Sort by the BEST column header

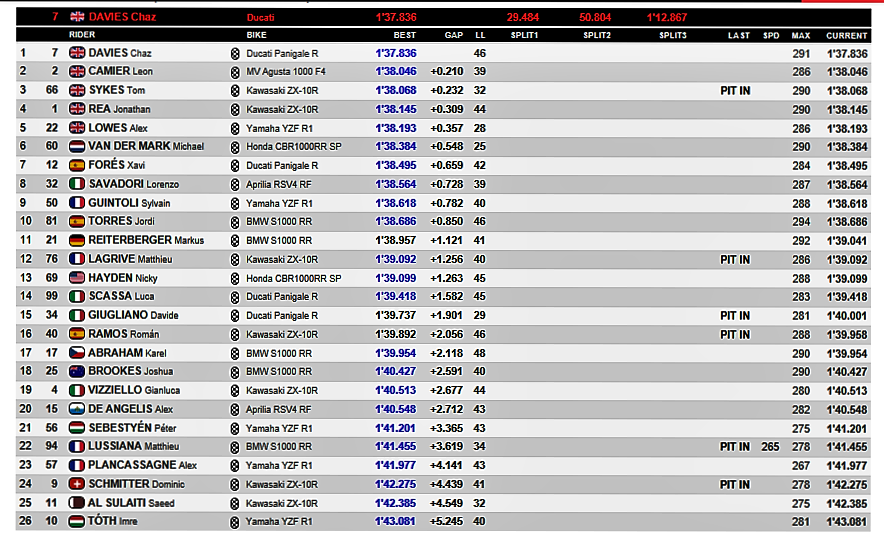pyautogui.click(x=404, y=35)
